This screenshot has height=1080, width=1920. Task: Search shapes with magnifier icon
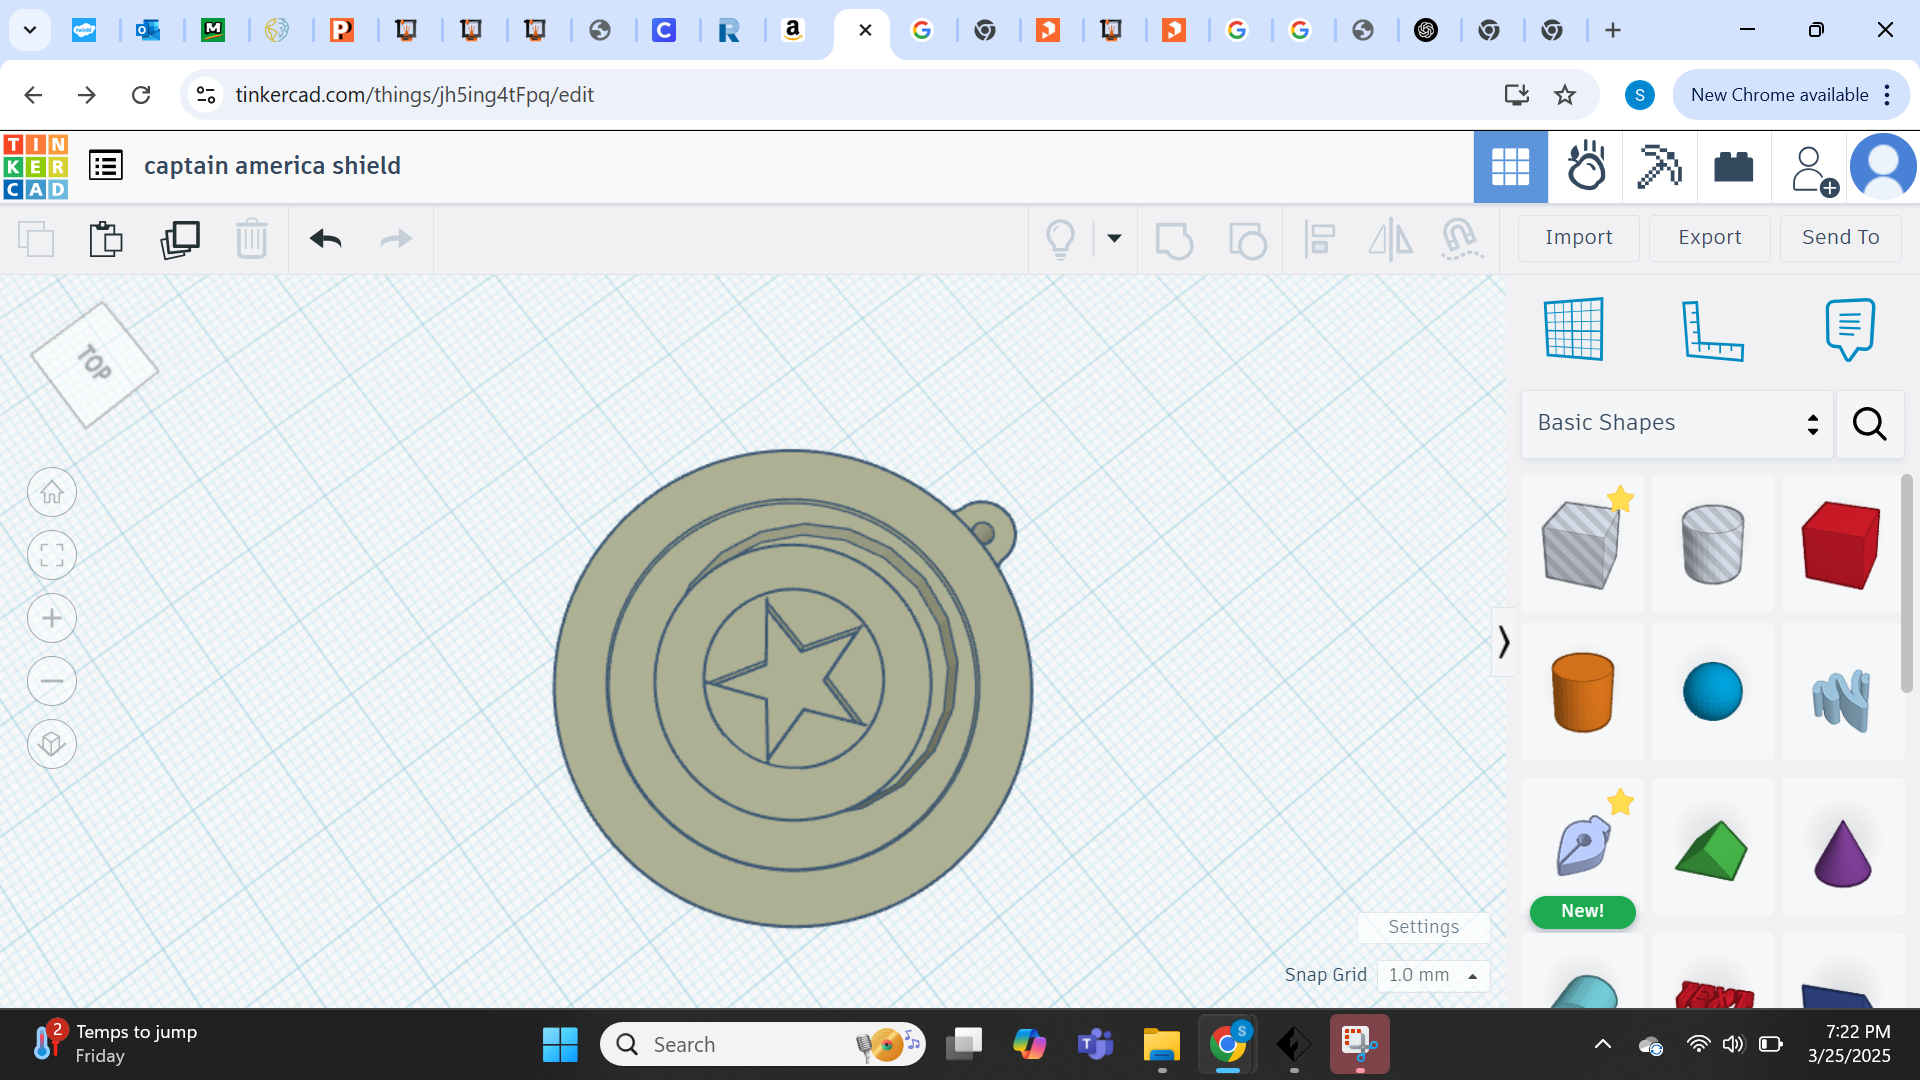(x=1869, y=424)
